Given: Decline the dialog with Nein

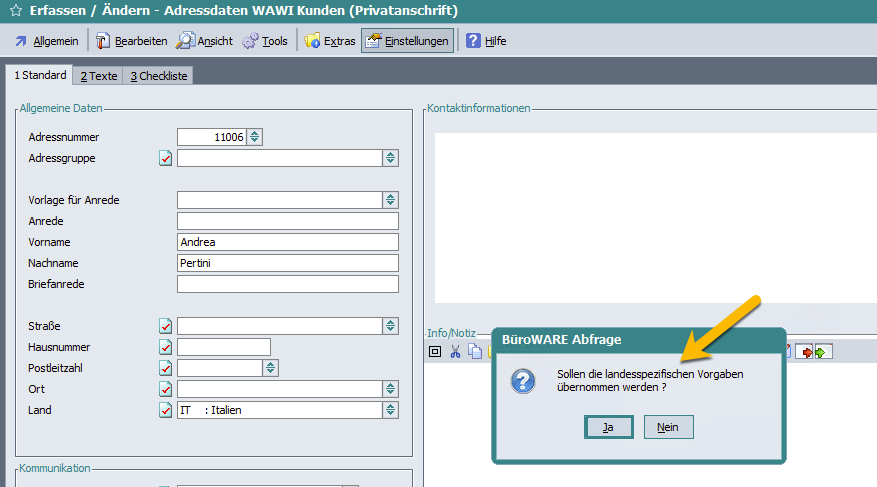Looking at the screenshot, I should [x=668, y=427].
